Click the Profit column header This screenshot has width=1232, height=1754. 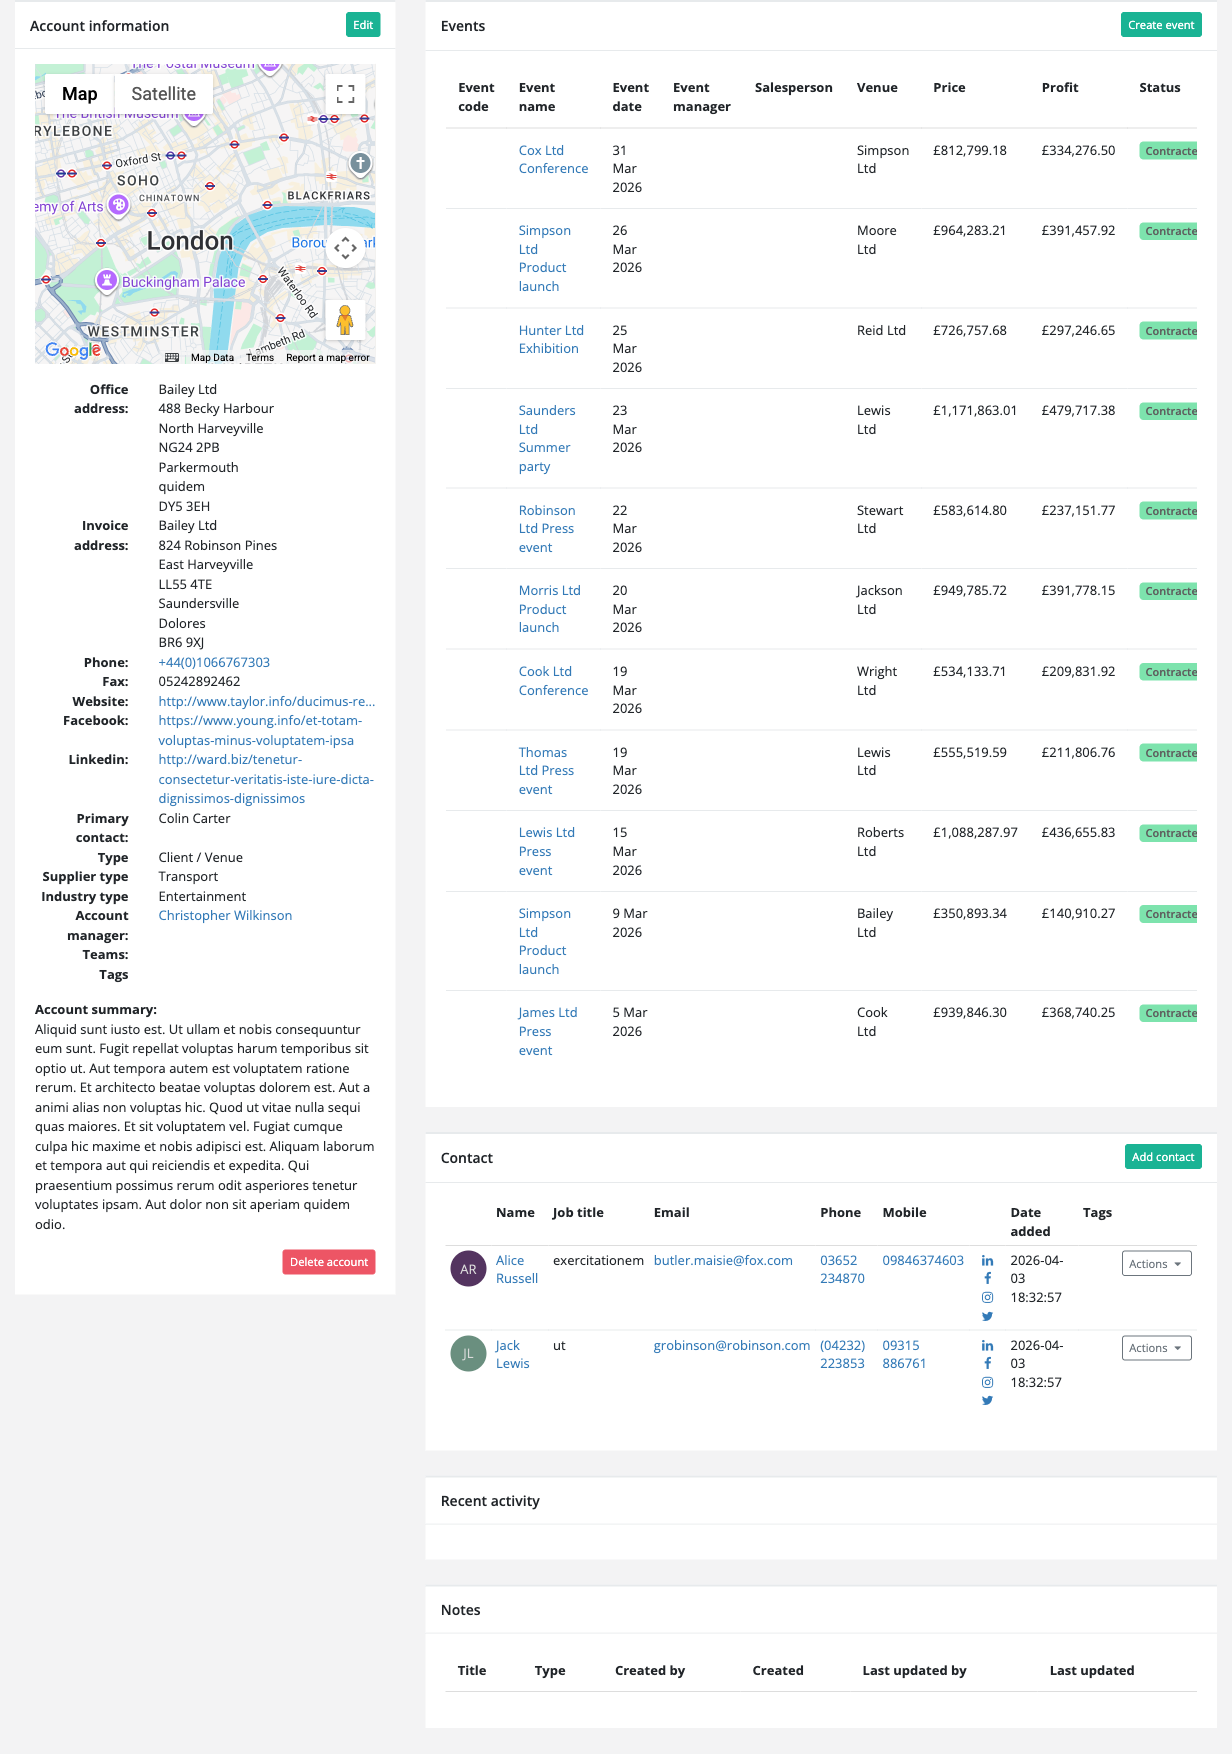click(x=1059, y=87)
